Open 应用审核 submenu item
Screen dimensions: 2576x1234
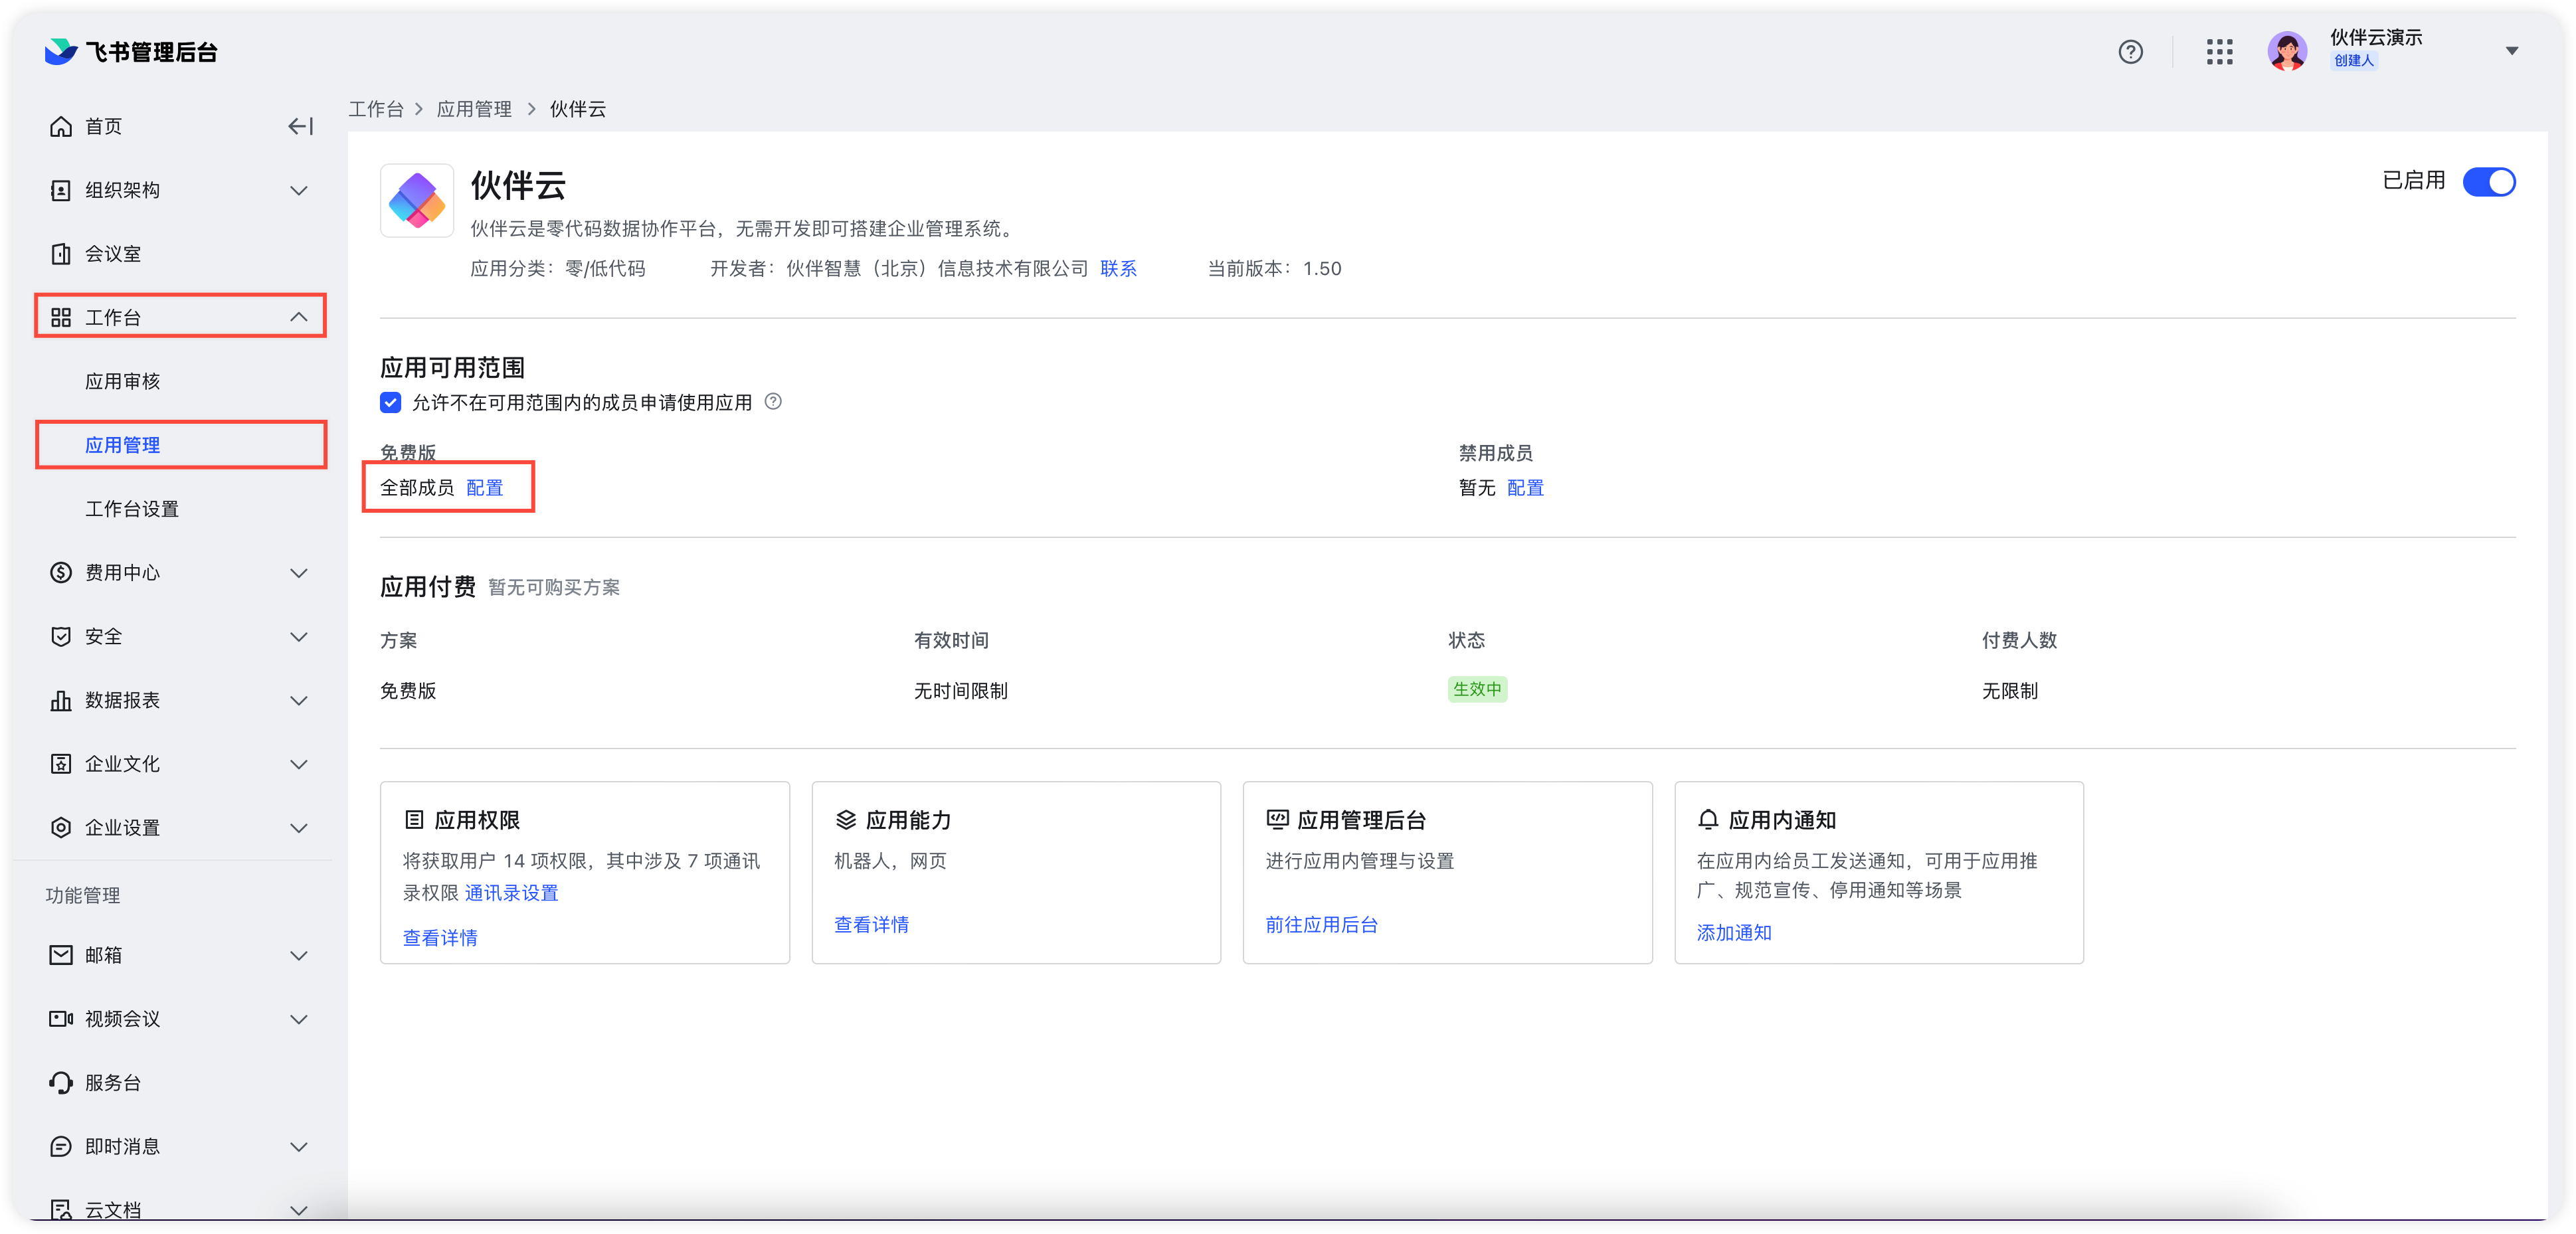coord(122,381)
